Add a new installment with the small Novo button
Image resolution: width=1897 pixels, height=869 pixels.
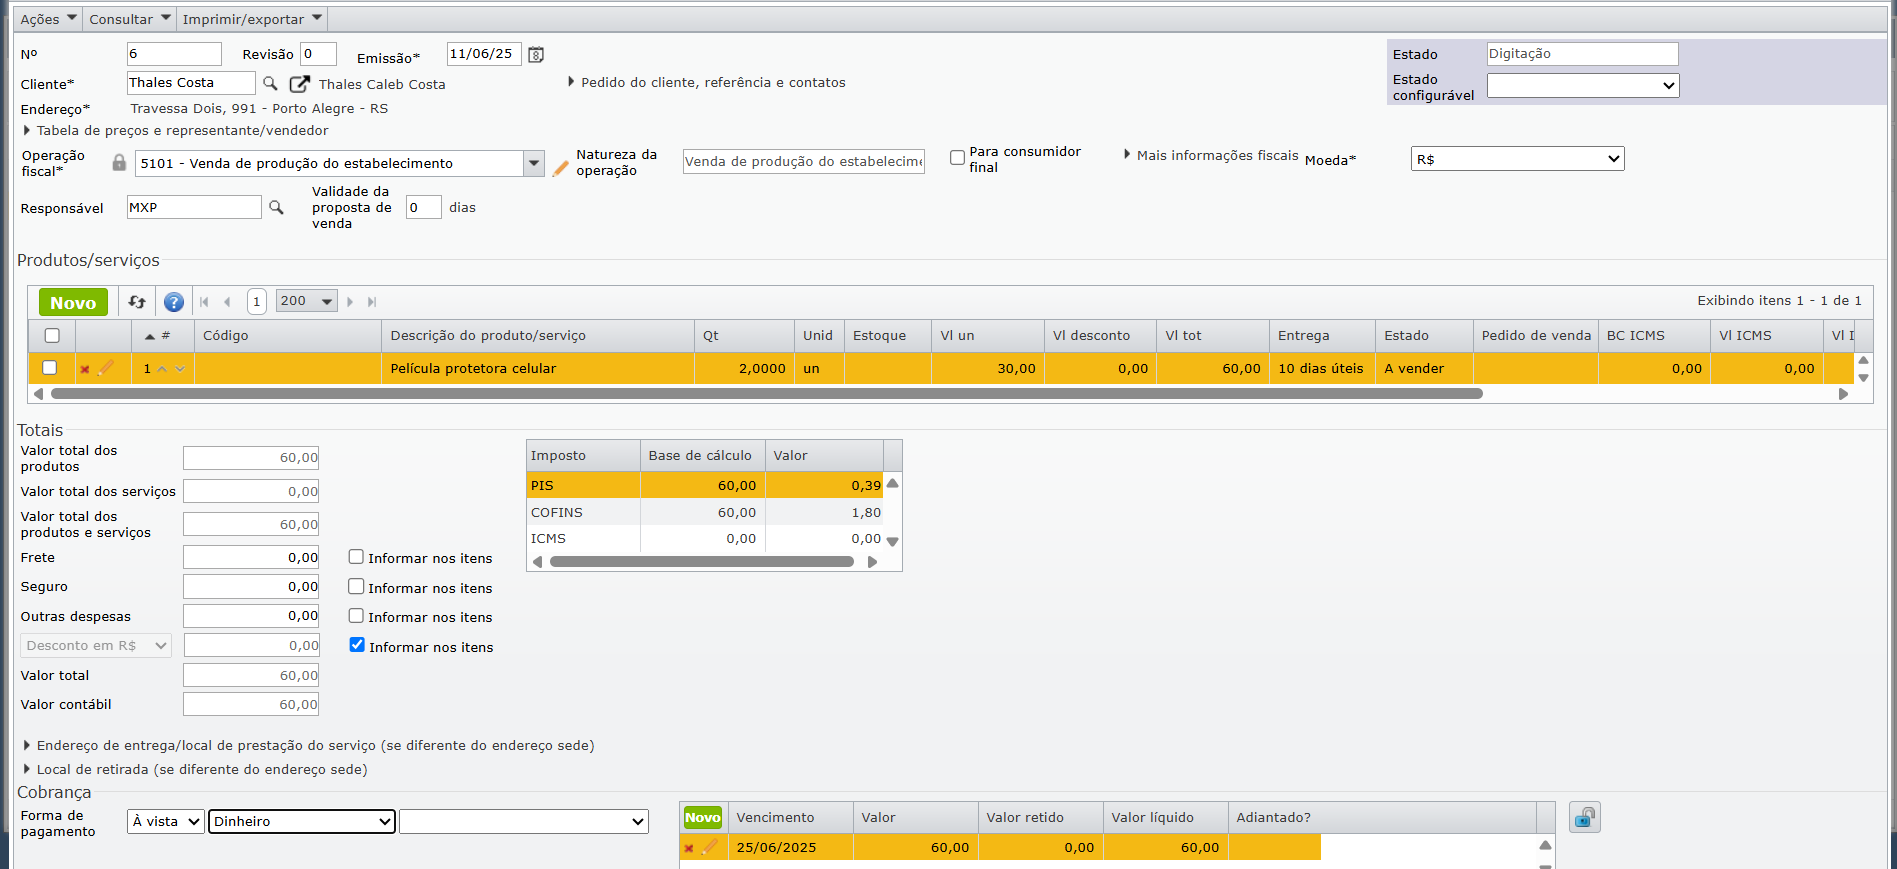pos(703,818)
